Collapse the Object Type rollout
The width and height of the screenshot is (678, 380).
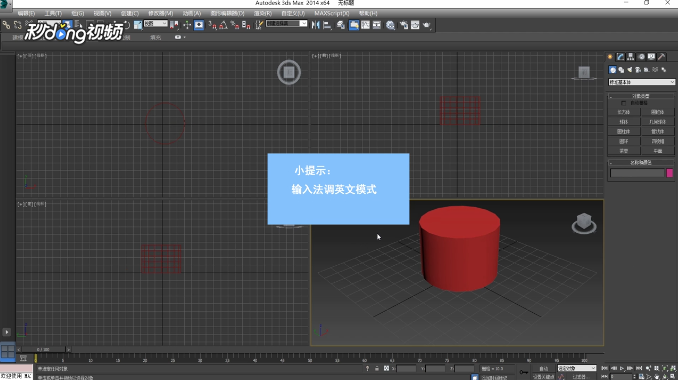click(641, 96)
